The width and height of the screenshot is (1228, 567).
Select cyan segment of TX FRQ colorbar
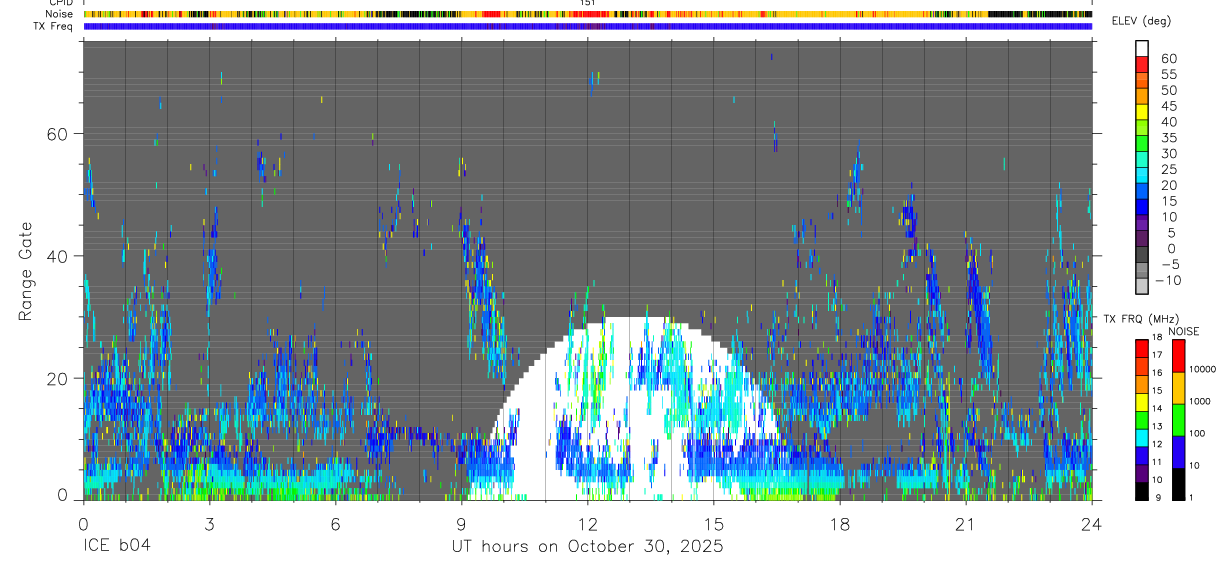1142,438
